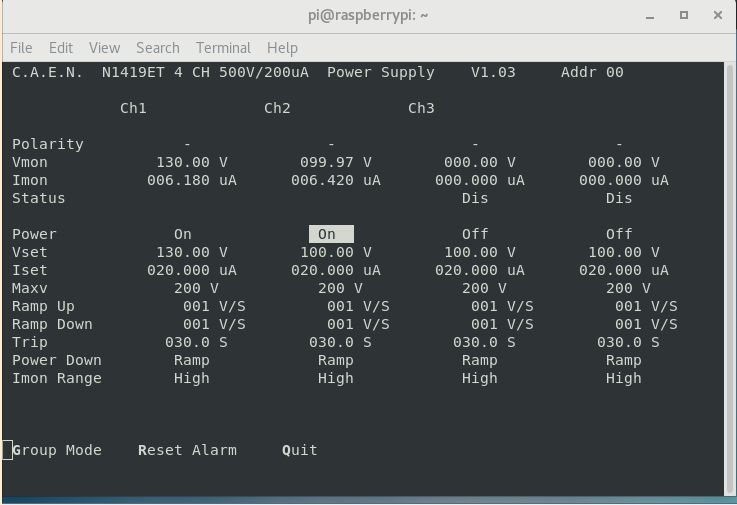Click Ch1 Power Down Ramp setting

(x=191, y=360)
